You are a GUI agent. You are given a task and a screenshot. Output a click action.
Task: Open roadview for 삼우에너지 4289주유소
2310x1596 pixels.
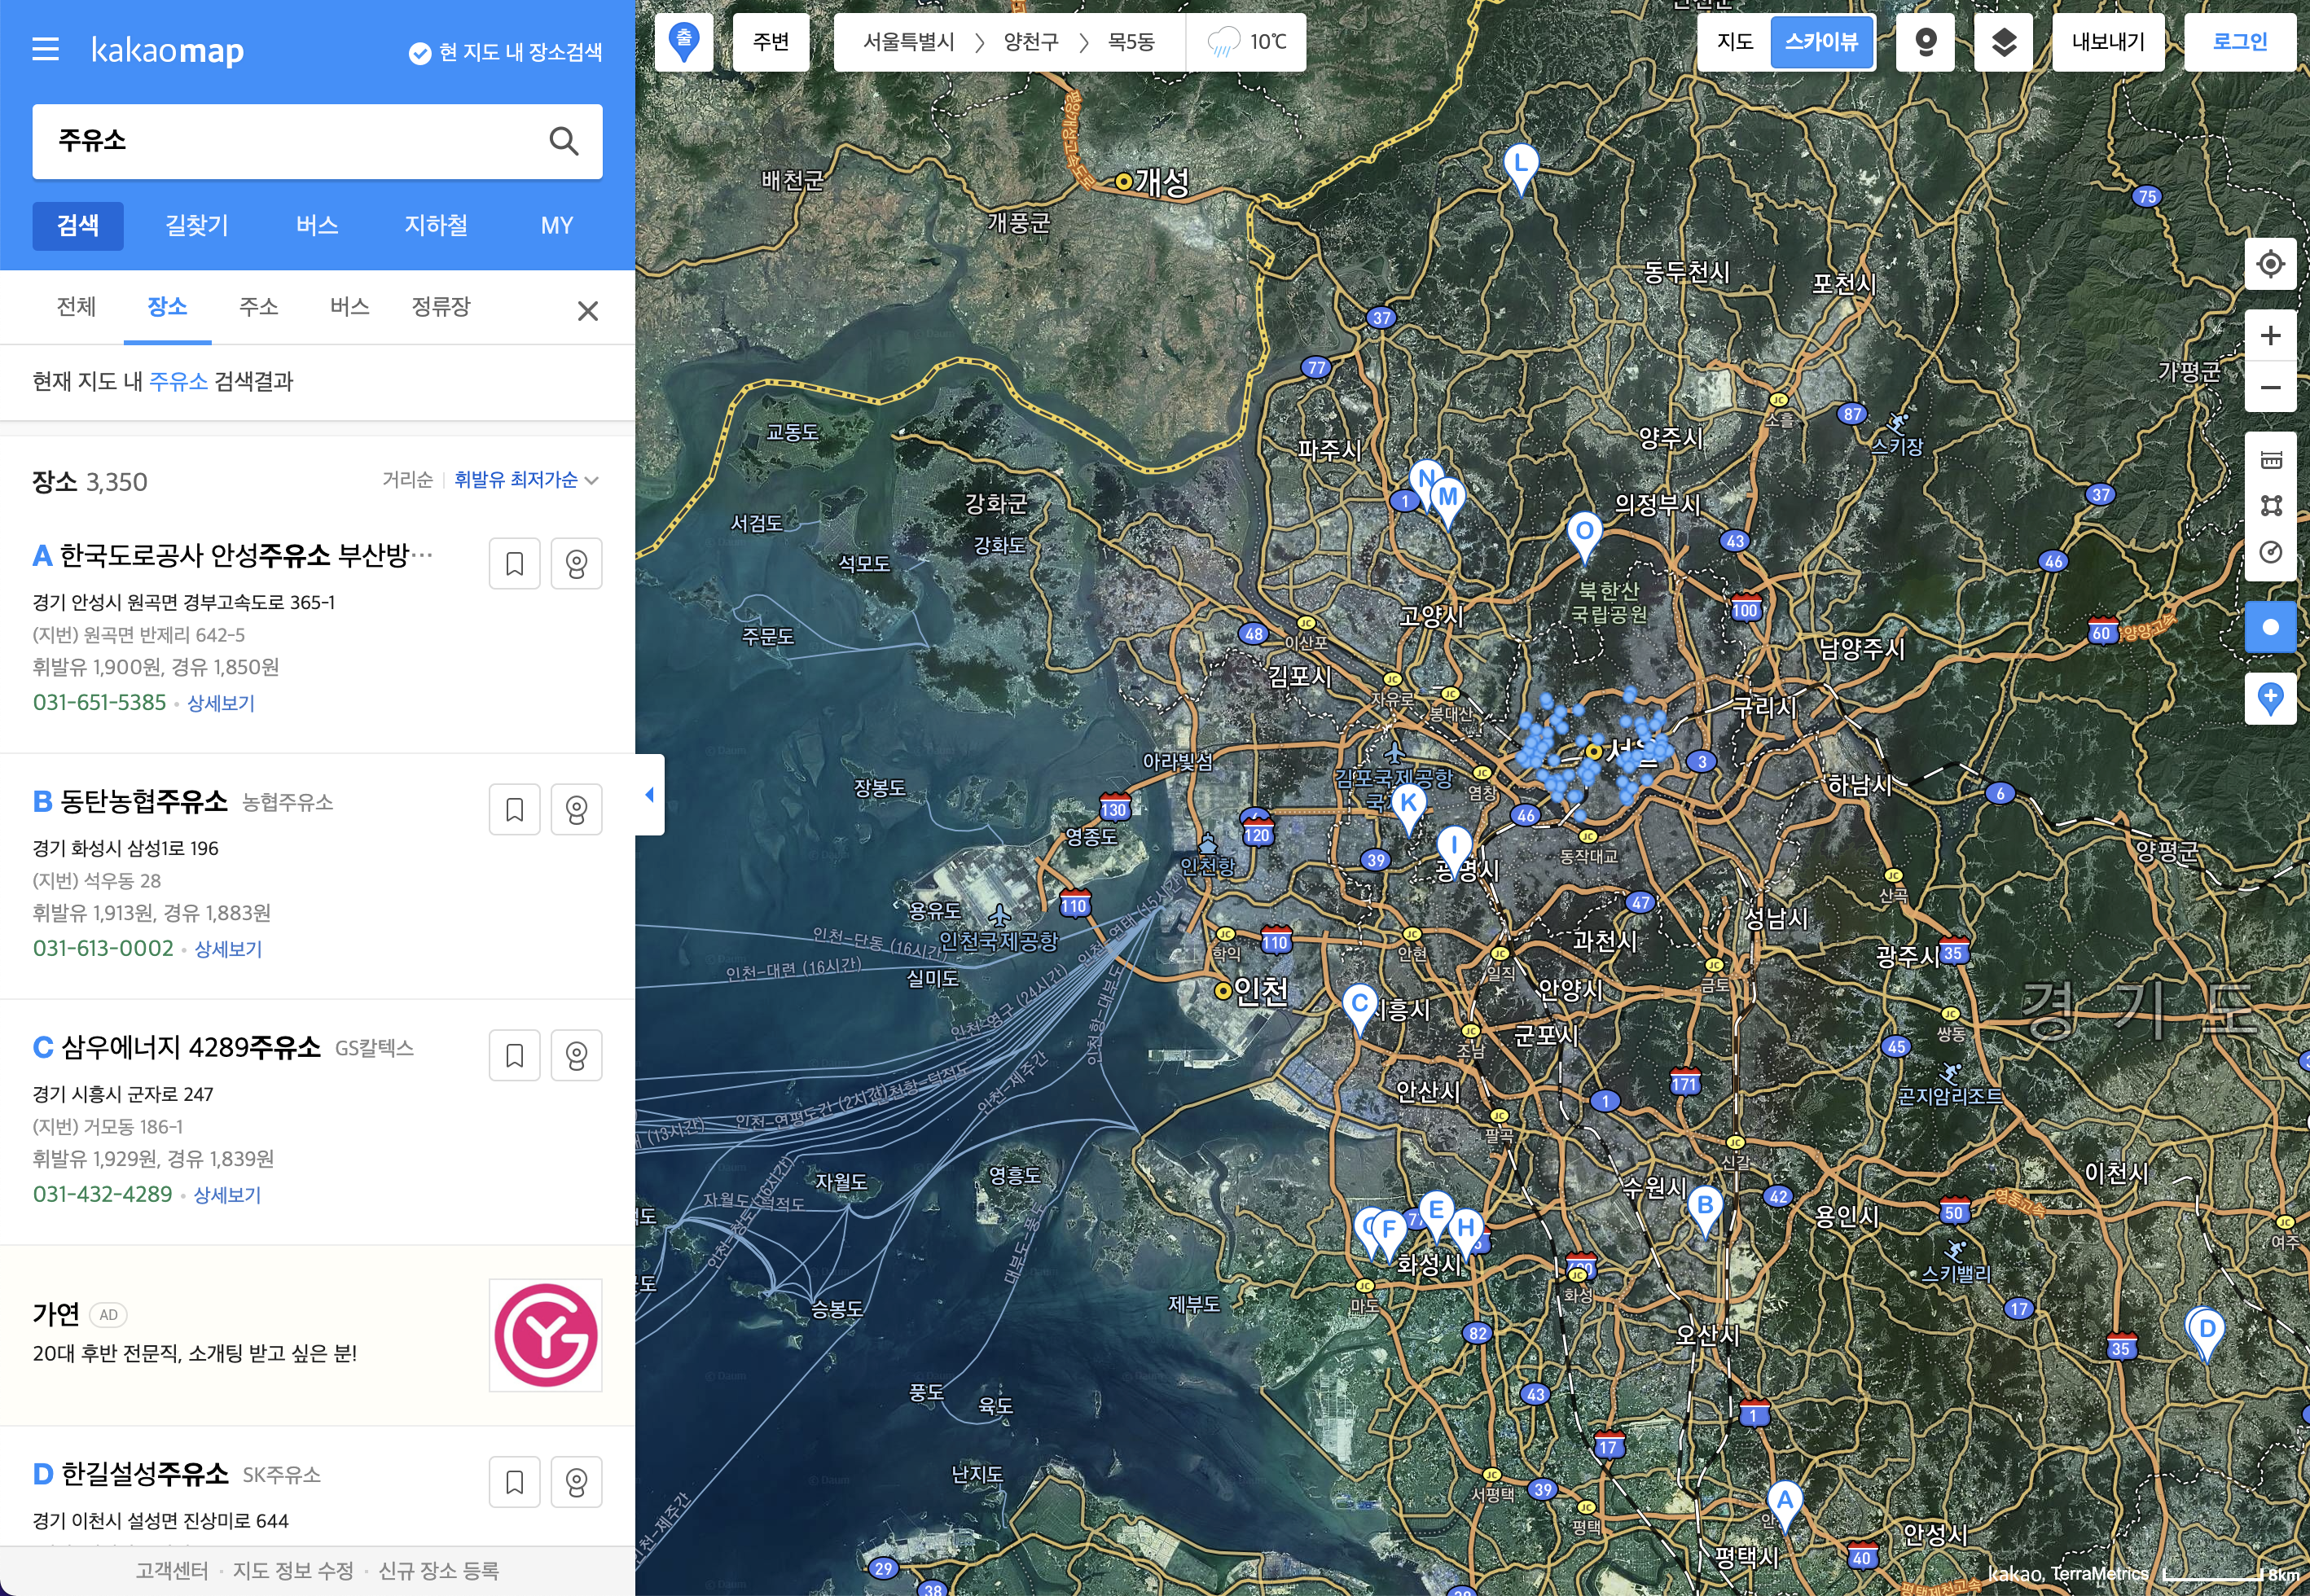tap(576, 1055)
